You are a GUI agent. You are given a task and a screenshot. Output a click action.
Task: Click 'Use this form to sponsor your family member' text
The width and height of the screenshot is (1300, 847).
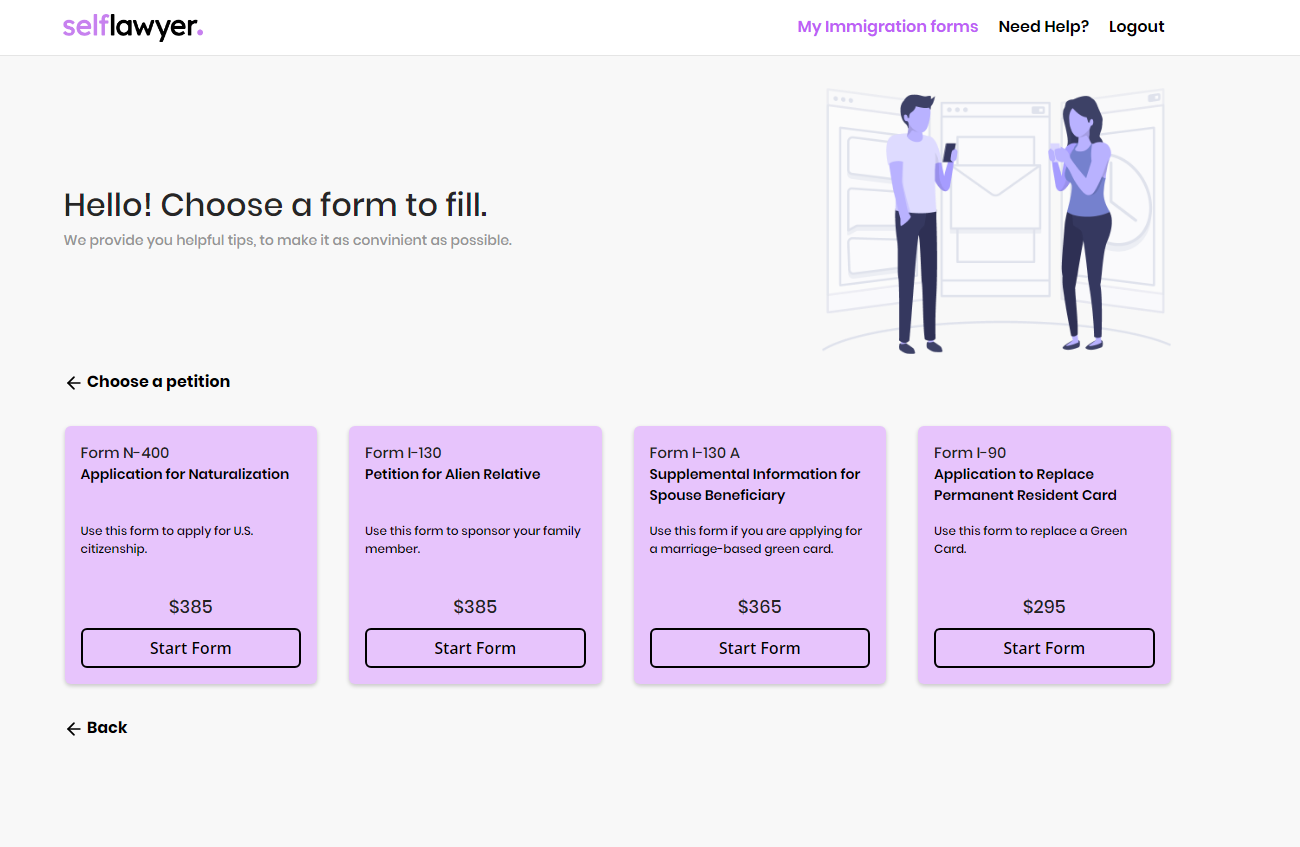coord(473,540)
